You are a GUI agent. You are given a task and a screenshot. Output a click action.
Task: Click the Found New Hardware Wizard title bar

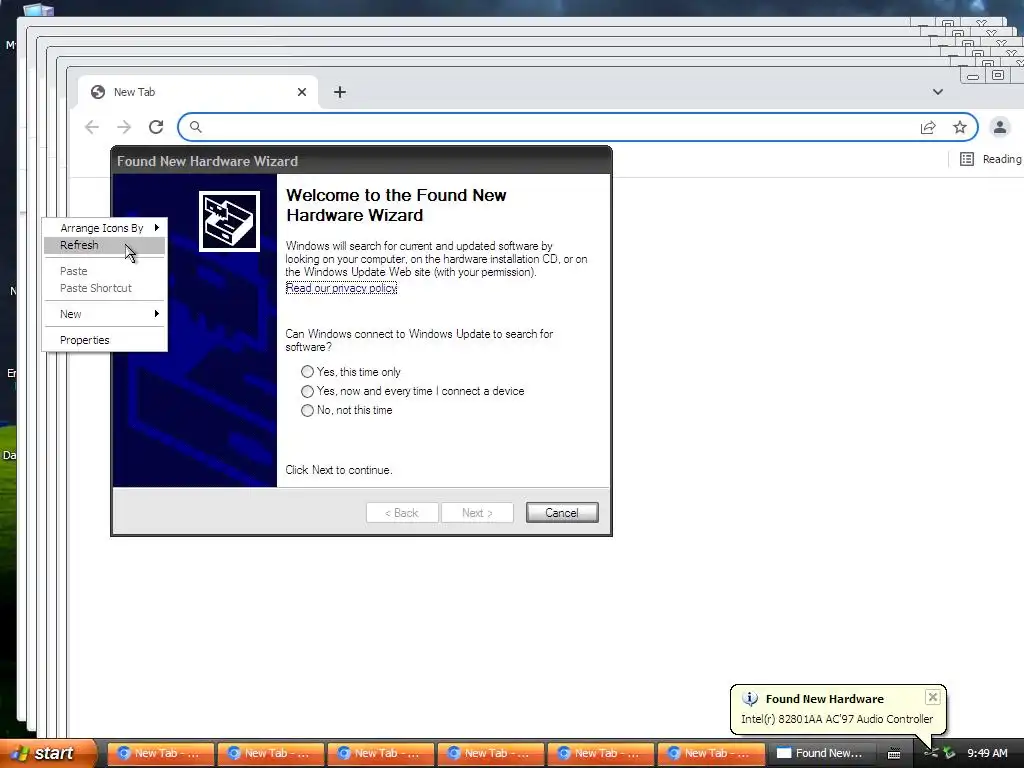coord(361,161)
